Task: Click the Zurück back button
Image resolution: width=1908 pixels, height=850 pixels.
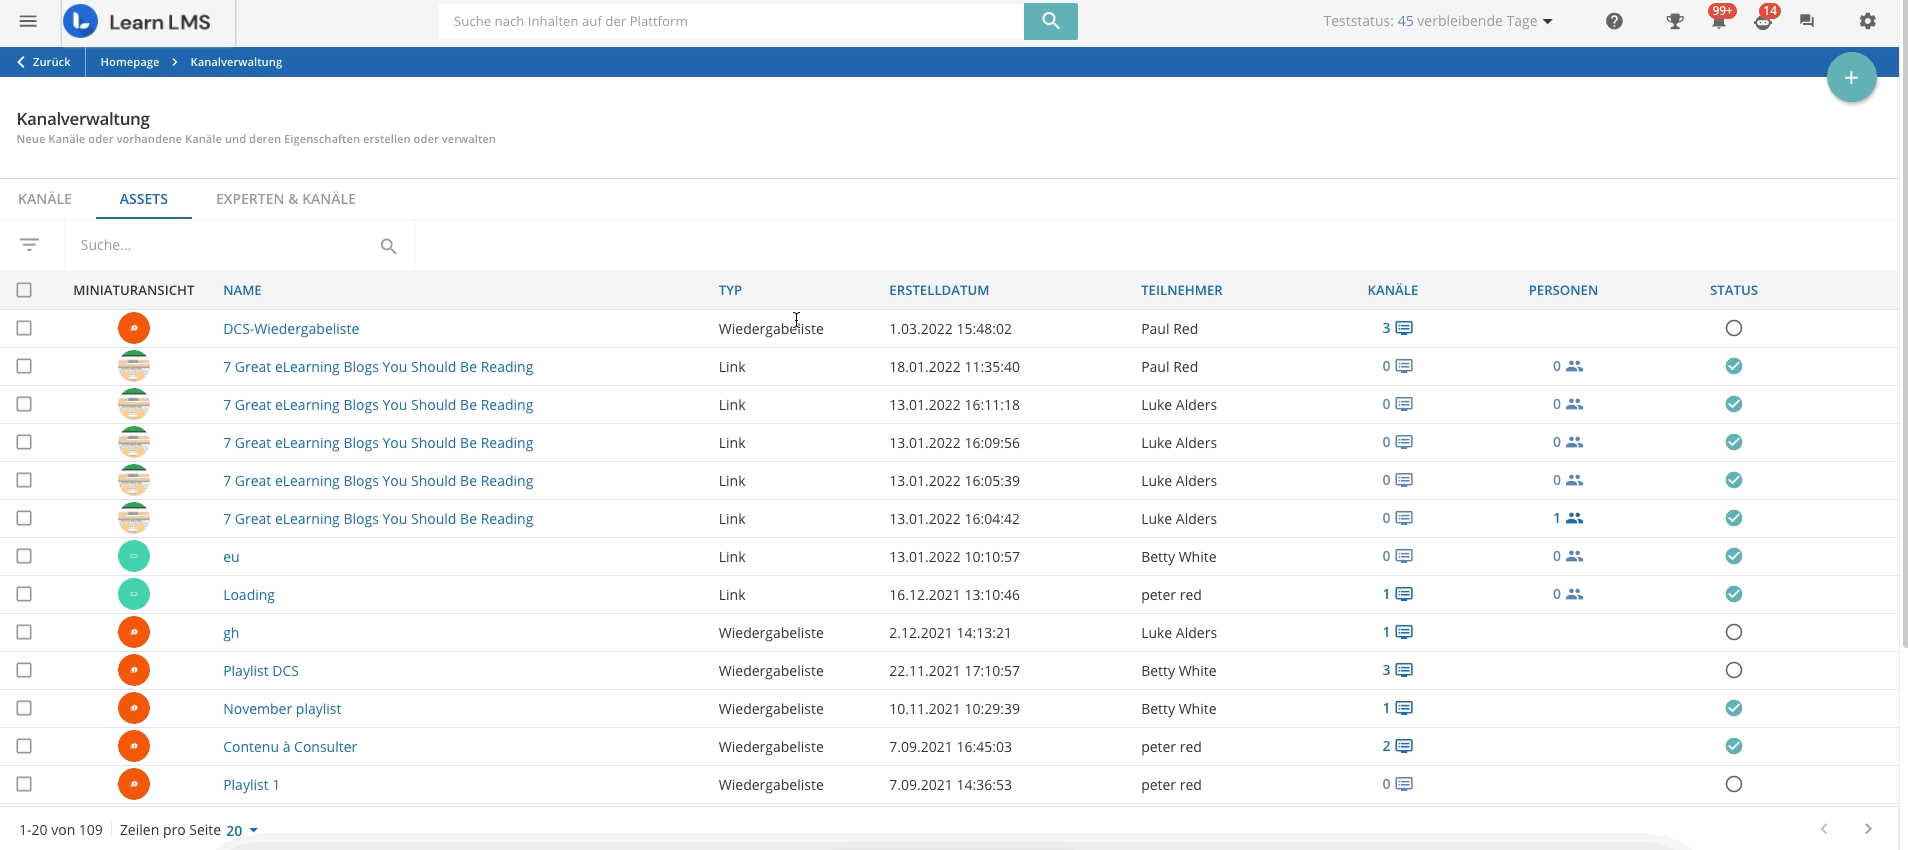Action: [44, 62]
